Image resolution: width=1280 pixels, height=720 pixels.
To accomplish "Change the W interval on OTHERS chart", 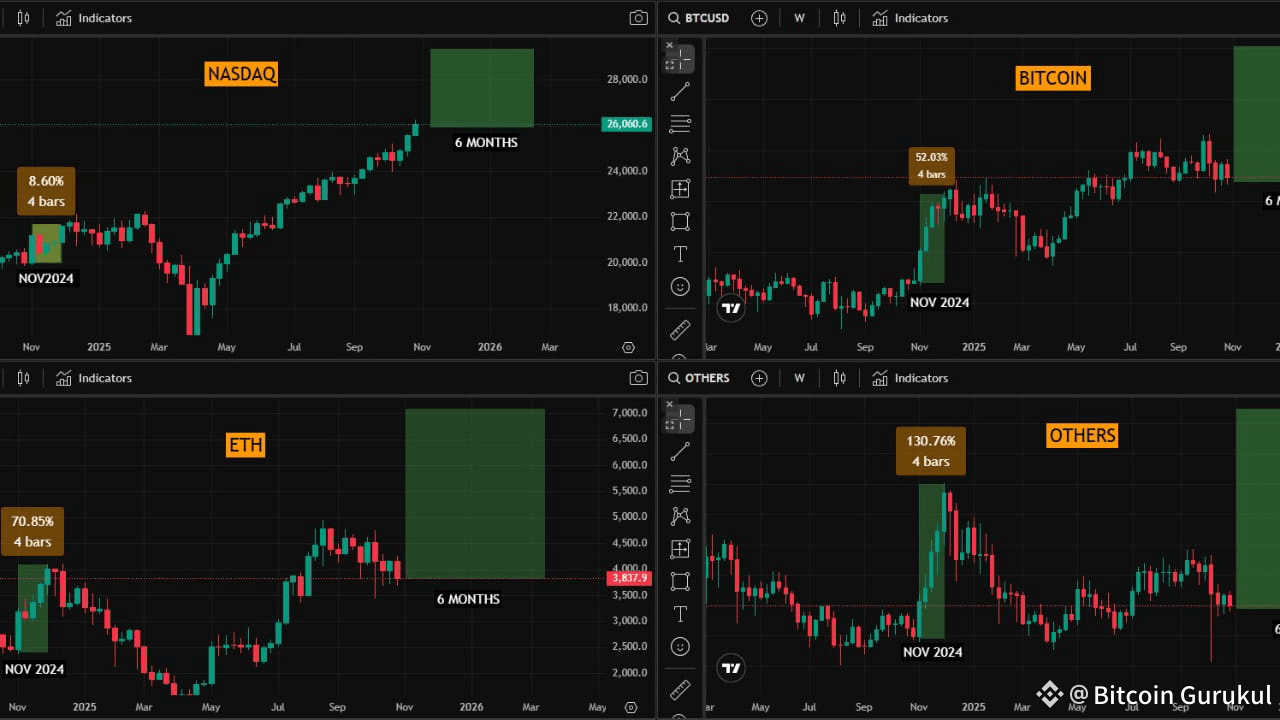I will [799, 378].
